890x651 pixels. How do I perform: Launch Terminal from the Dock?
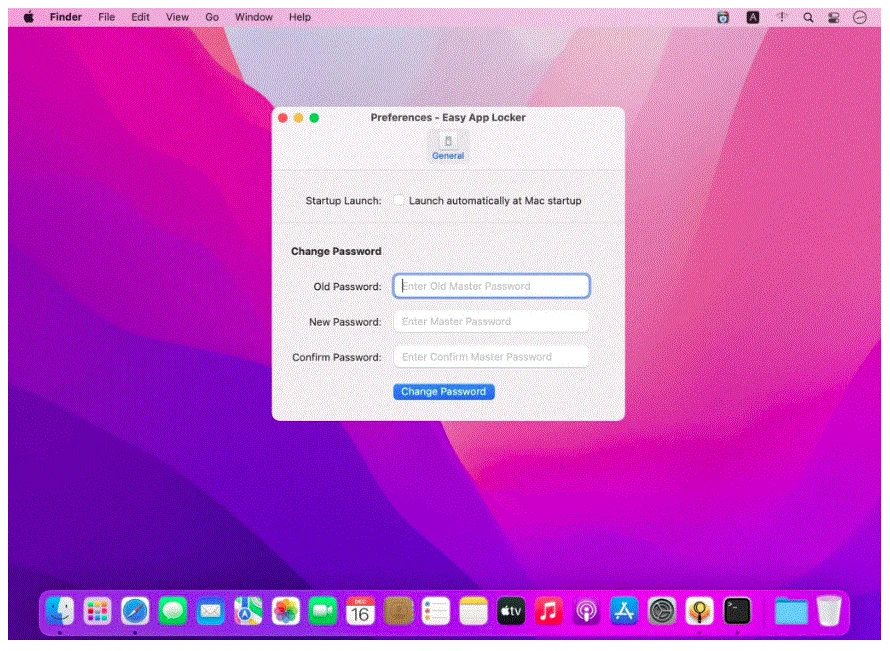[x=737, y=612]
